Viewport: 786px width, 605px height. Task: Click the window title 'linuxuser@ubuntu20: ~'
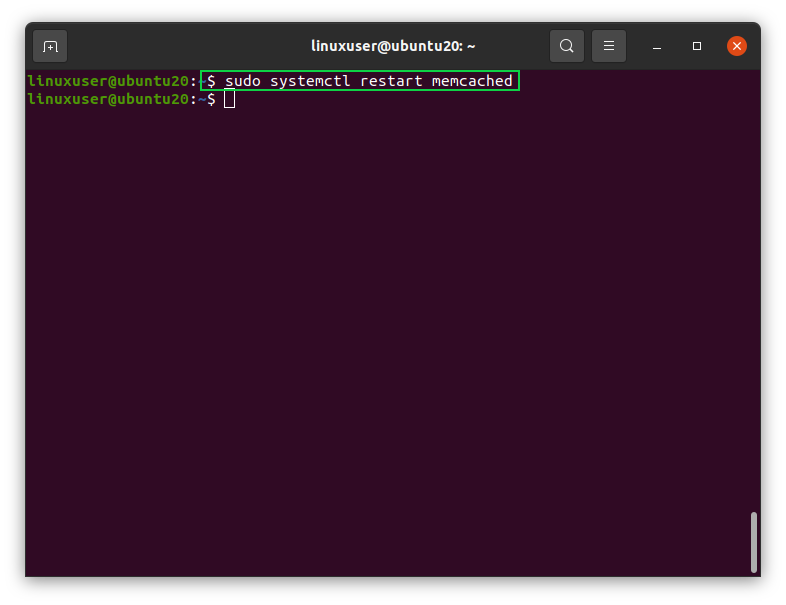393,46
